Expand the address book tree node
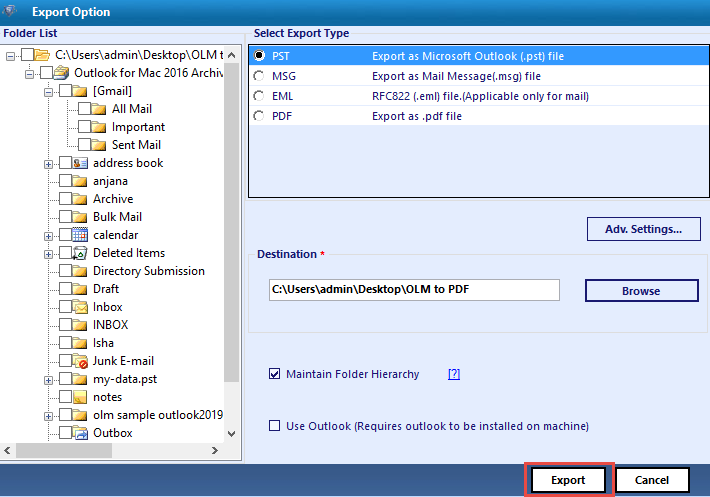Image resolution: width=710 pixels, height=497 pixels. pyautogui.click(x=48, y=164)
